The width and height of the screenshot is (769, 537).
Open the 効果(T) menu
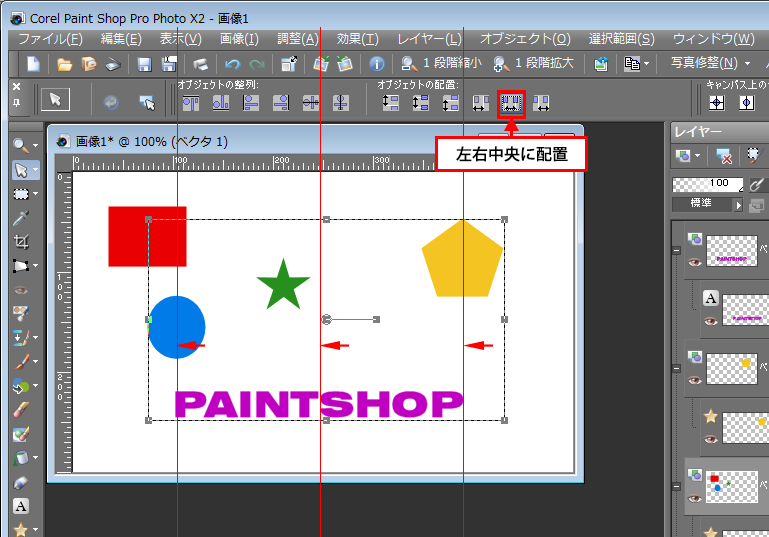point(358,39)
